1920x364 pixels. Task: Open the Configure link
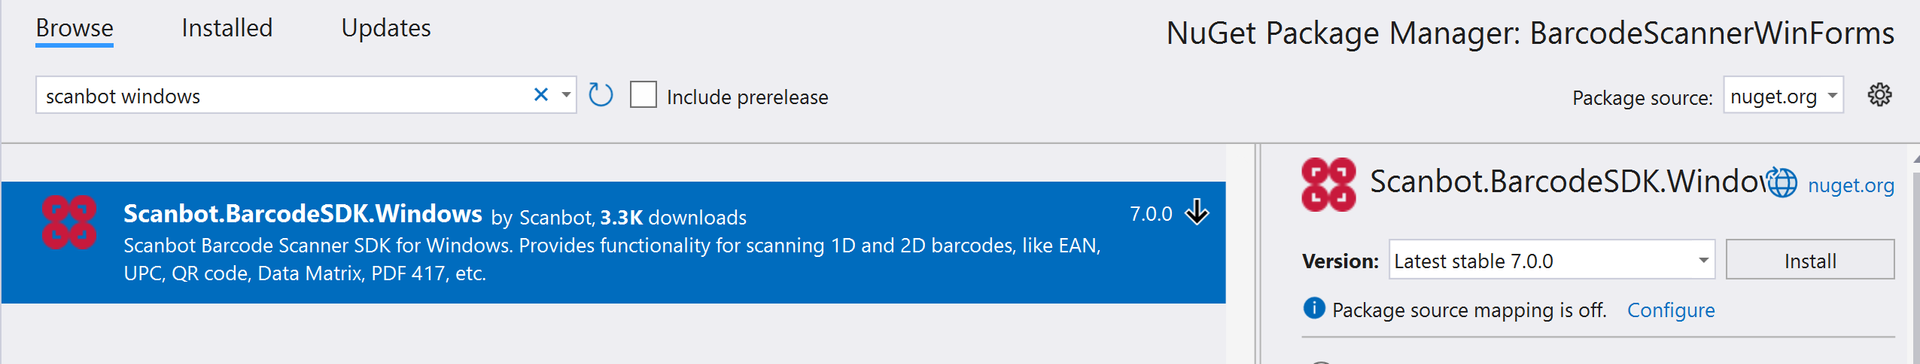coord(1671,310)
